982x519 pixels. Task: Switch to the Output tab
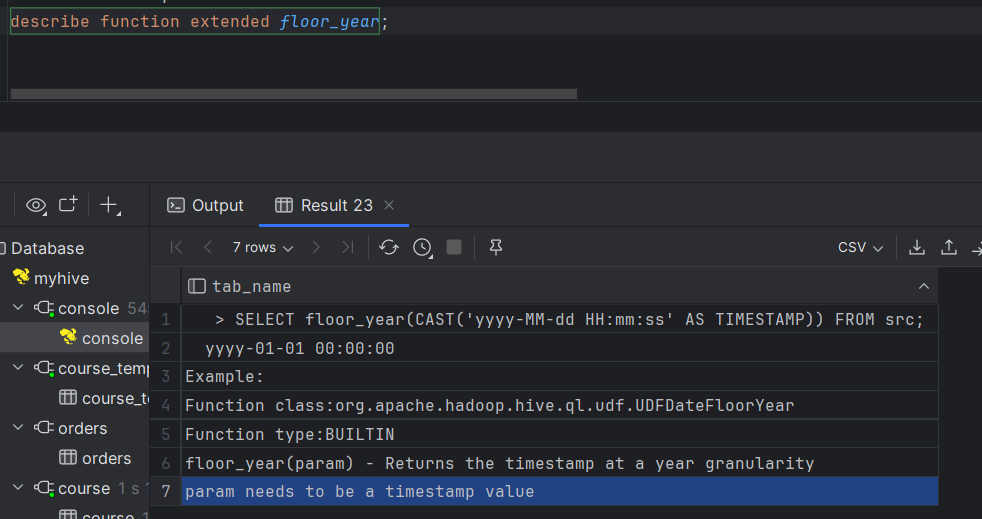(205, 205)
